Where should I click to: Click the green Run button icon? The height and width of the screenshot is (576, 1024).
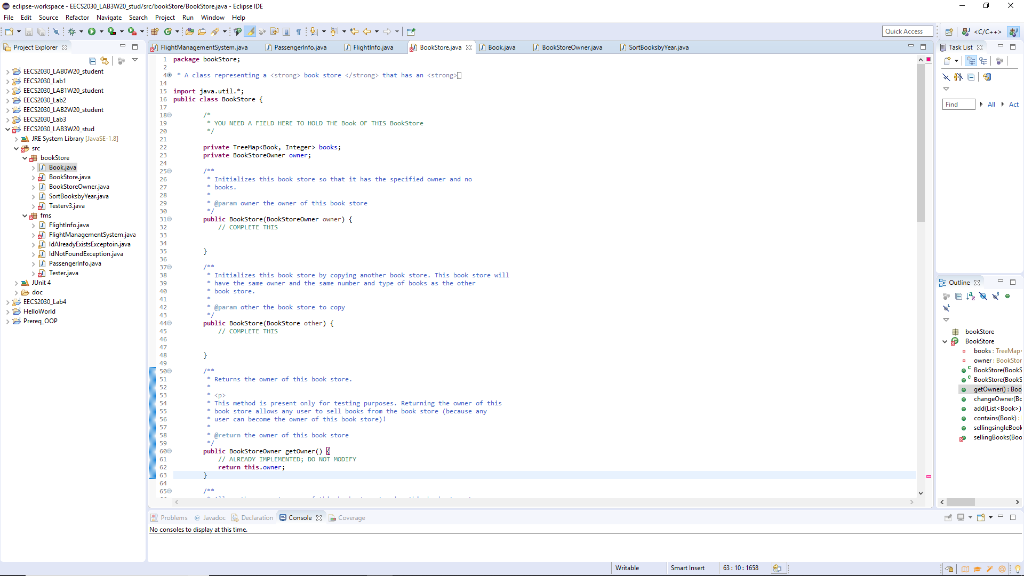(x=91, y=31)
